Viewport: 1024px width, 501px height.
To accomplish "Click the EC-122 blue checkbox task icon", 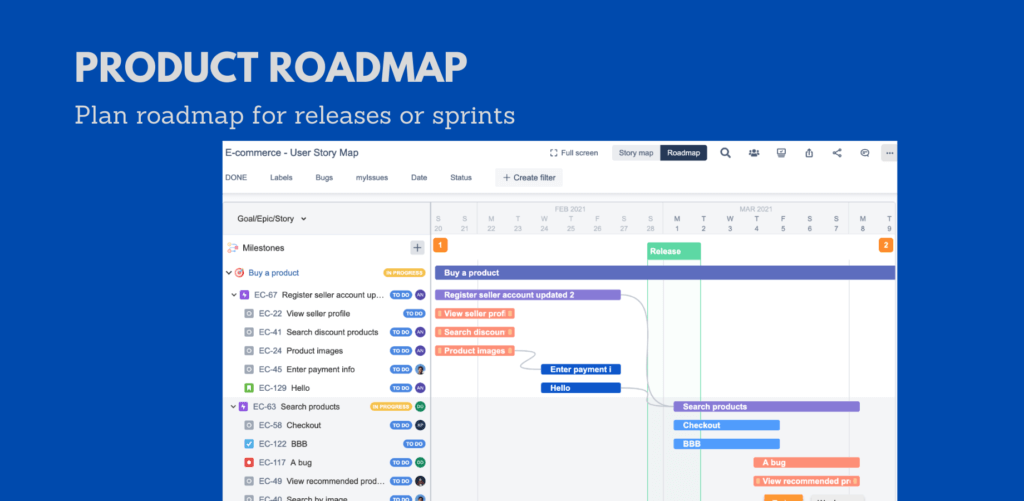I will click(249, 444).
